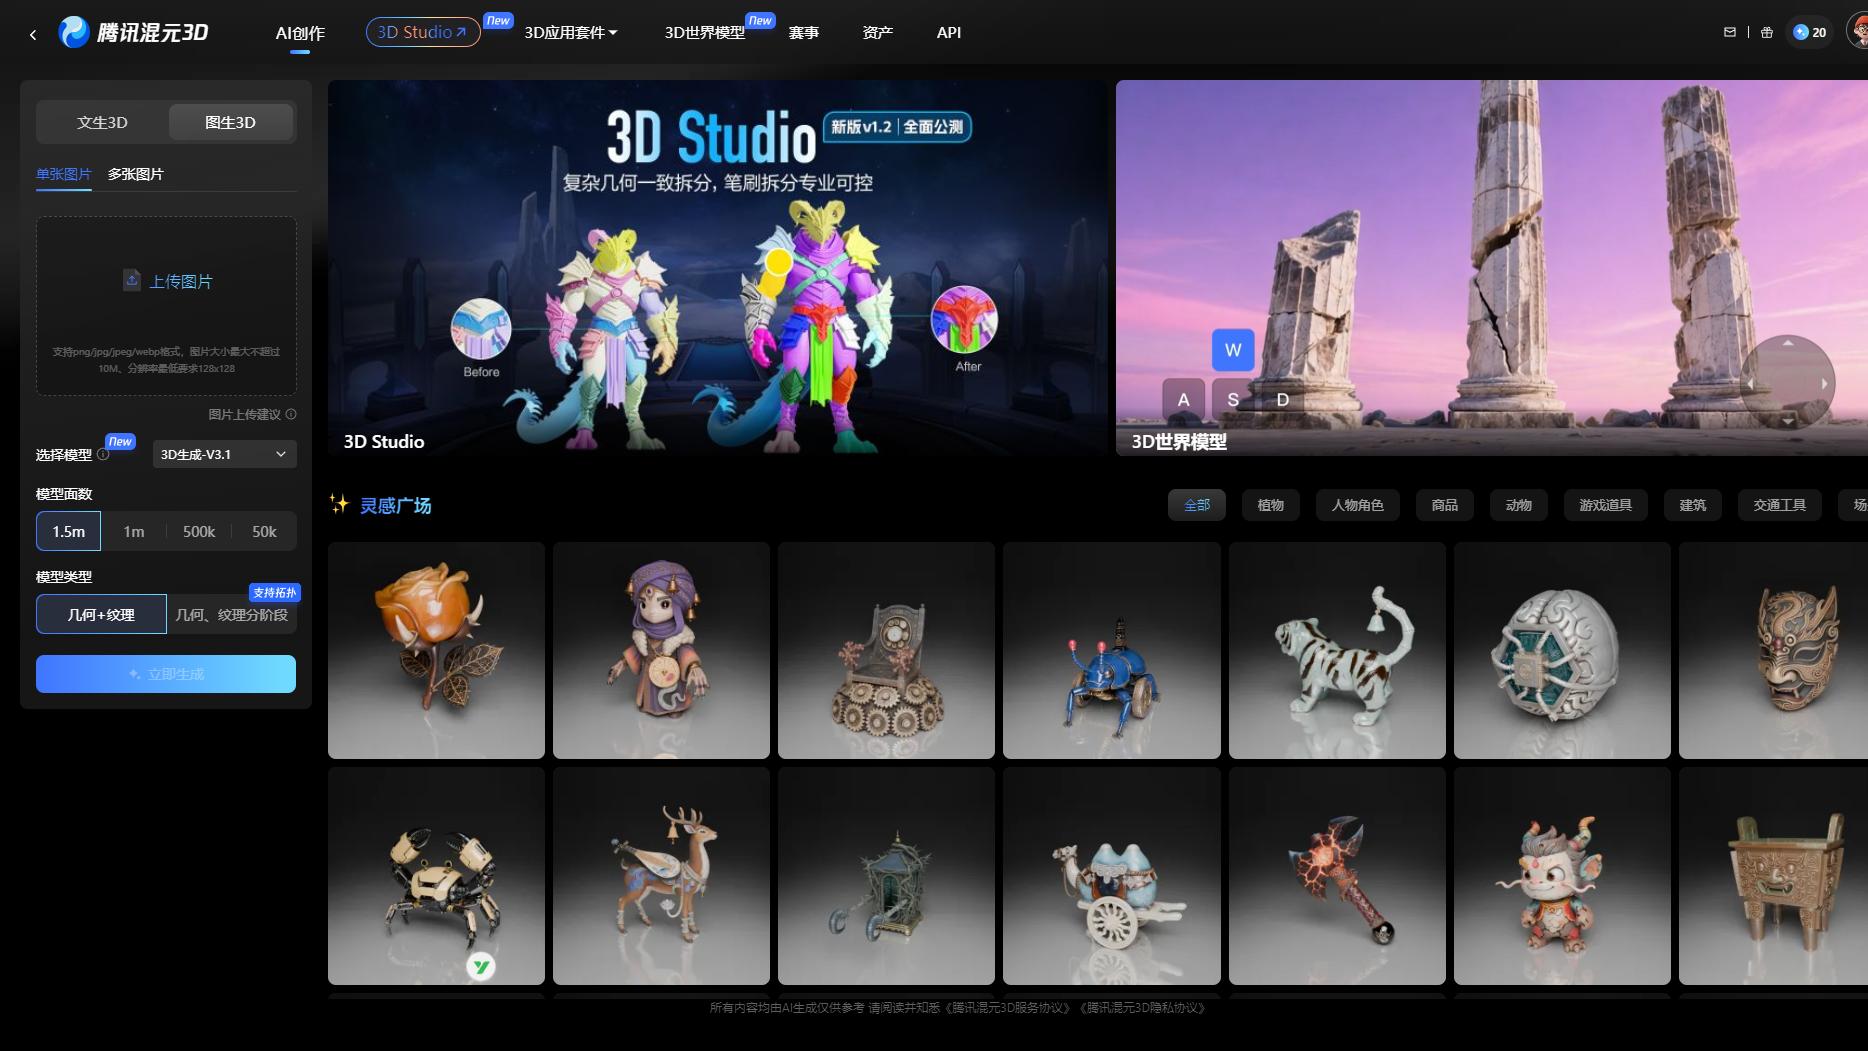Open the 资产 nav item

878,32
